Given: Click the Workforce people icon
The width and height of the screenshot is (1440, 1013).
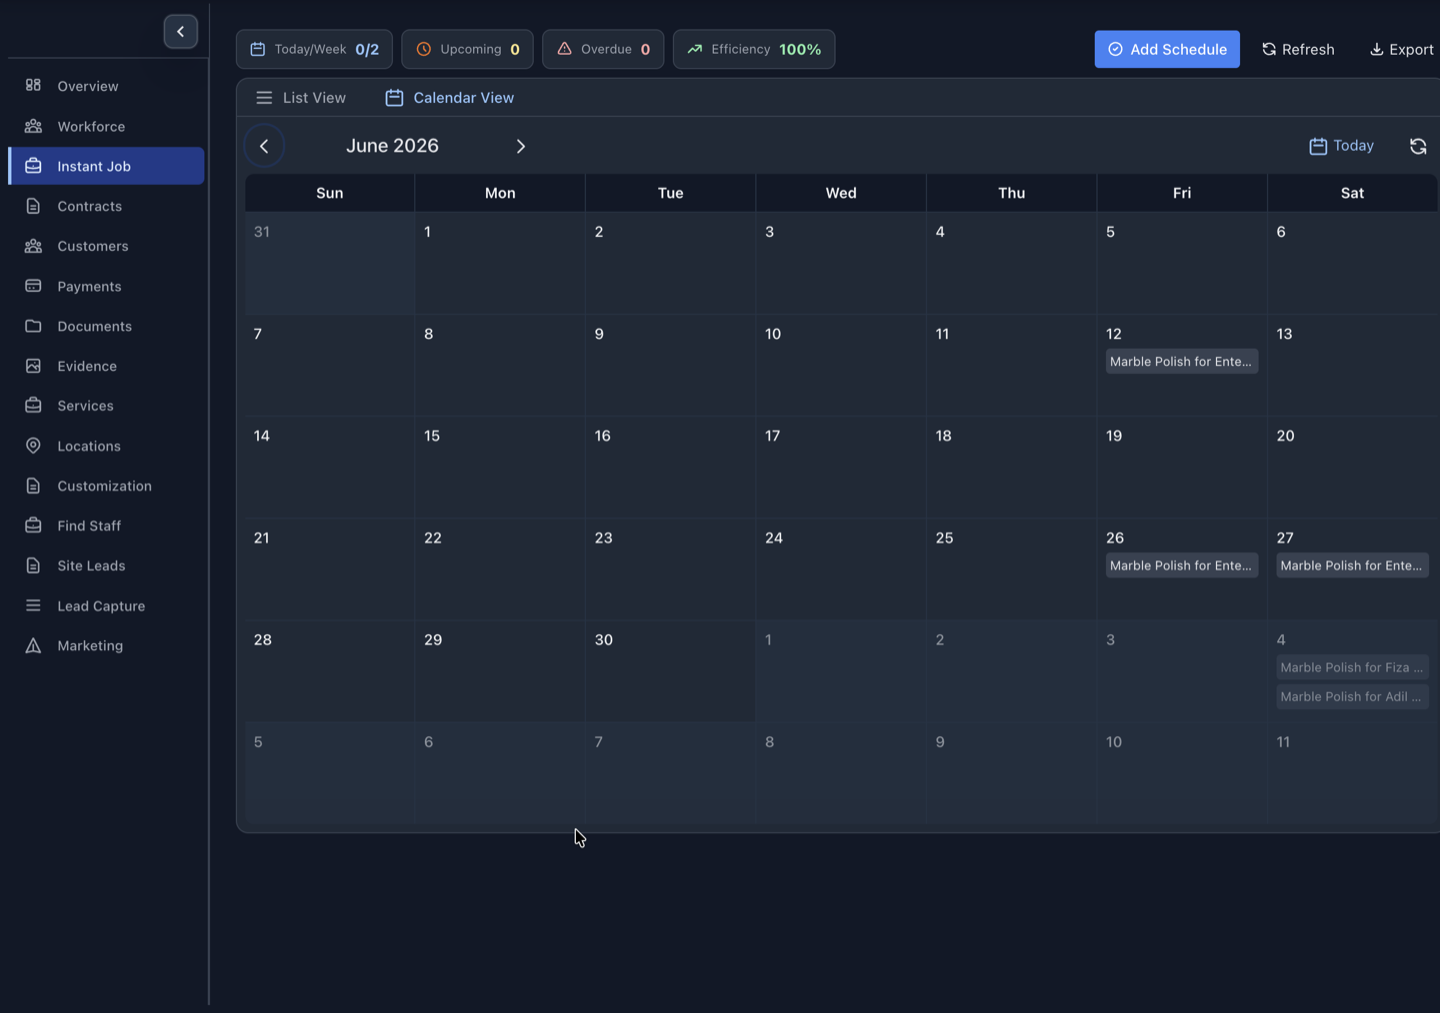Looking at the screenshot, I should 33,126.
